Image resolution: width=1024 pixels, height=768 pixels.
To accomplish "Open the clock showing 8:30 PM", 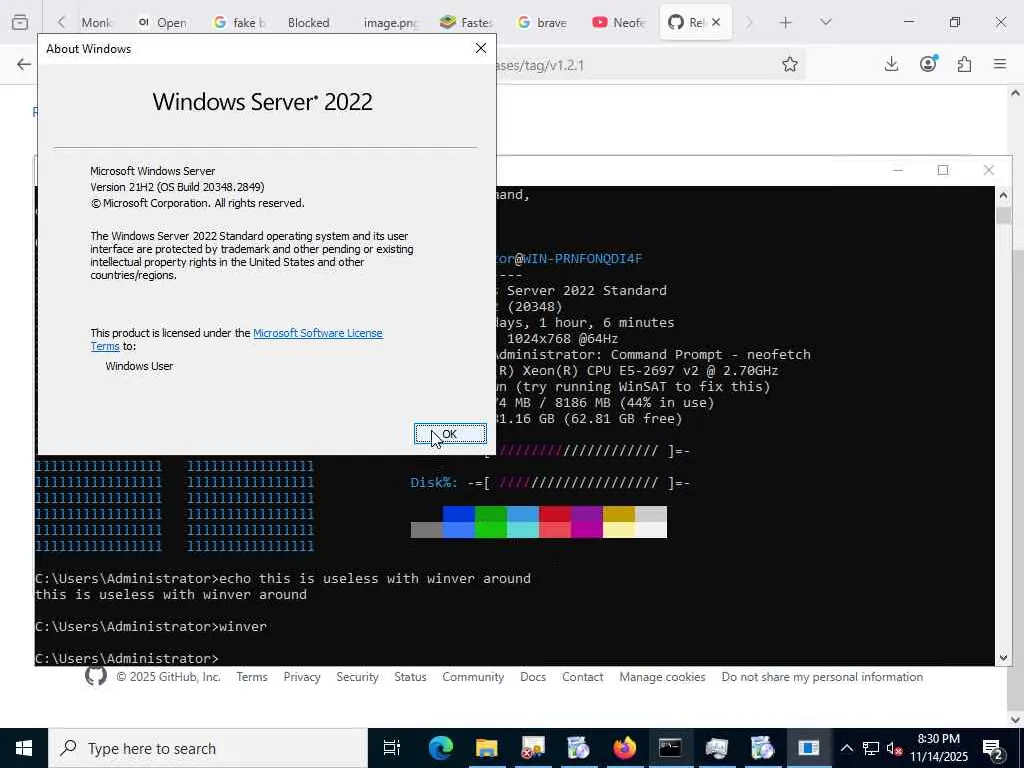I will point(938,748).
